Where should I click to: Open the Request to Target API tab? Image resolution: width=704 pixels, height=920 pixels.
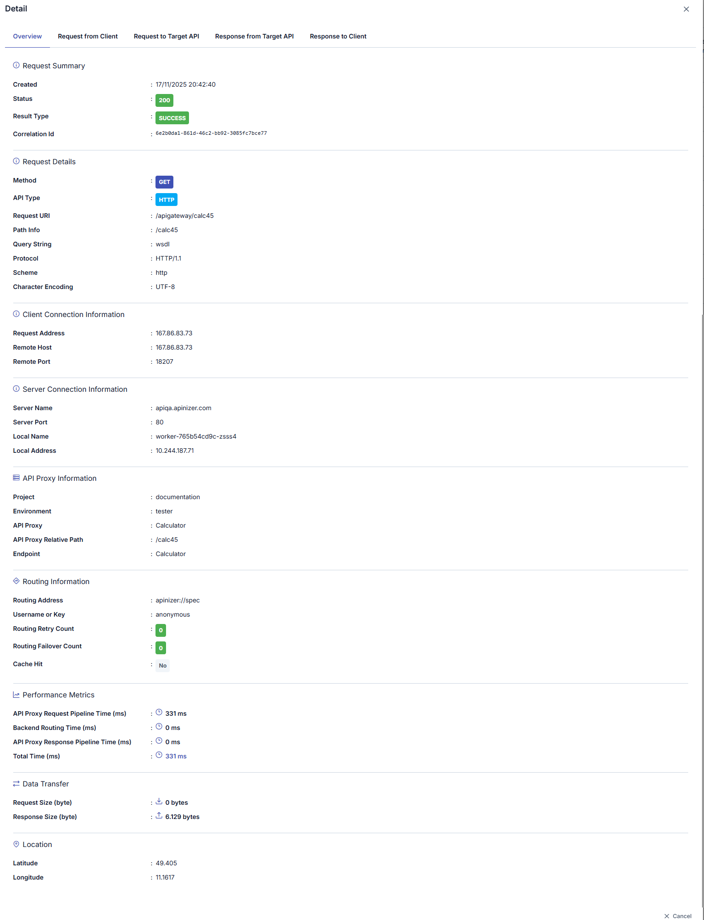pos(166,36)
